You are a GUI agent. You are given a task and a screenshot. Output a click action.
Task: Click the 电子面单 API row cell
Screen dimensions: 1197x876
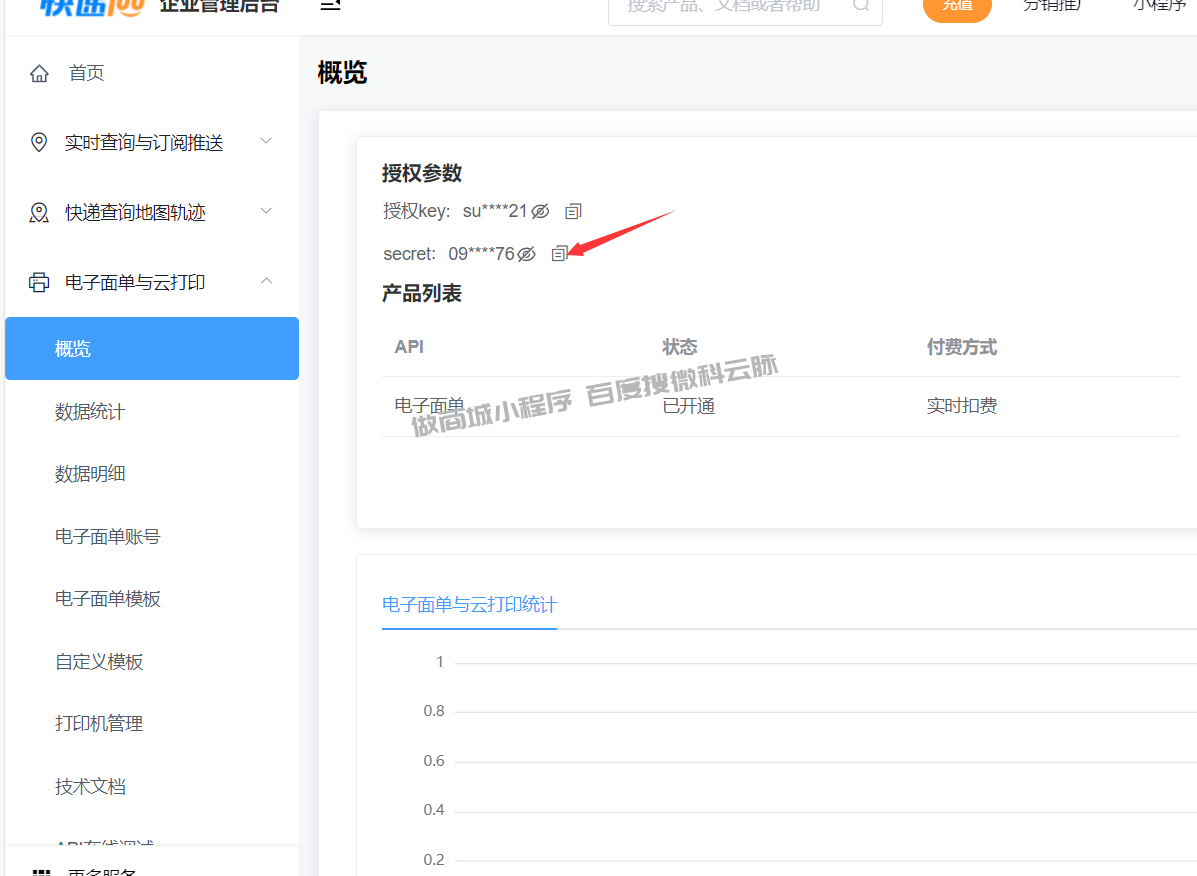pos(429,405)
